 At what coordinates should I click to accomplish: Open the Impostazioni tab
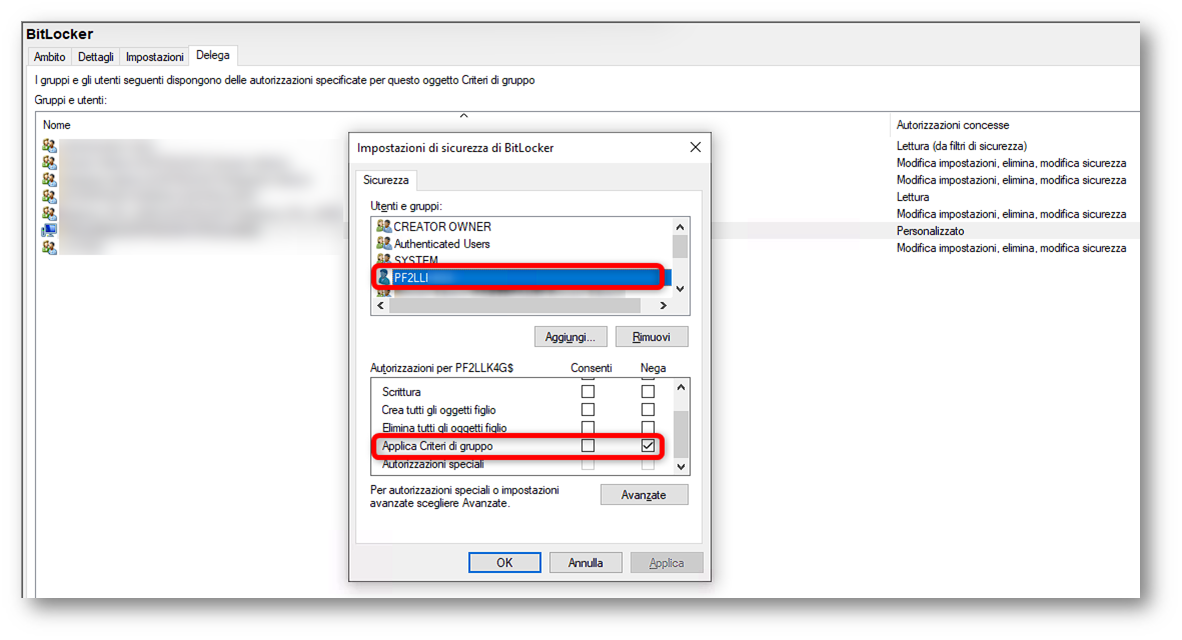coord(155,57)
